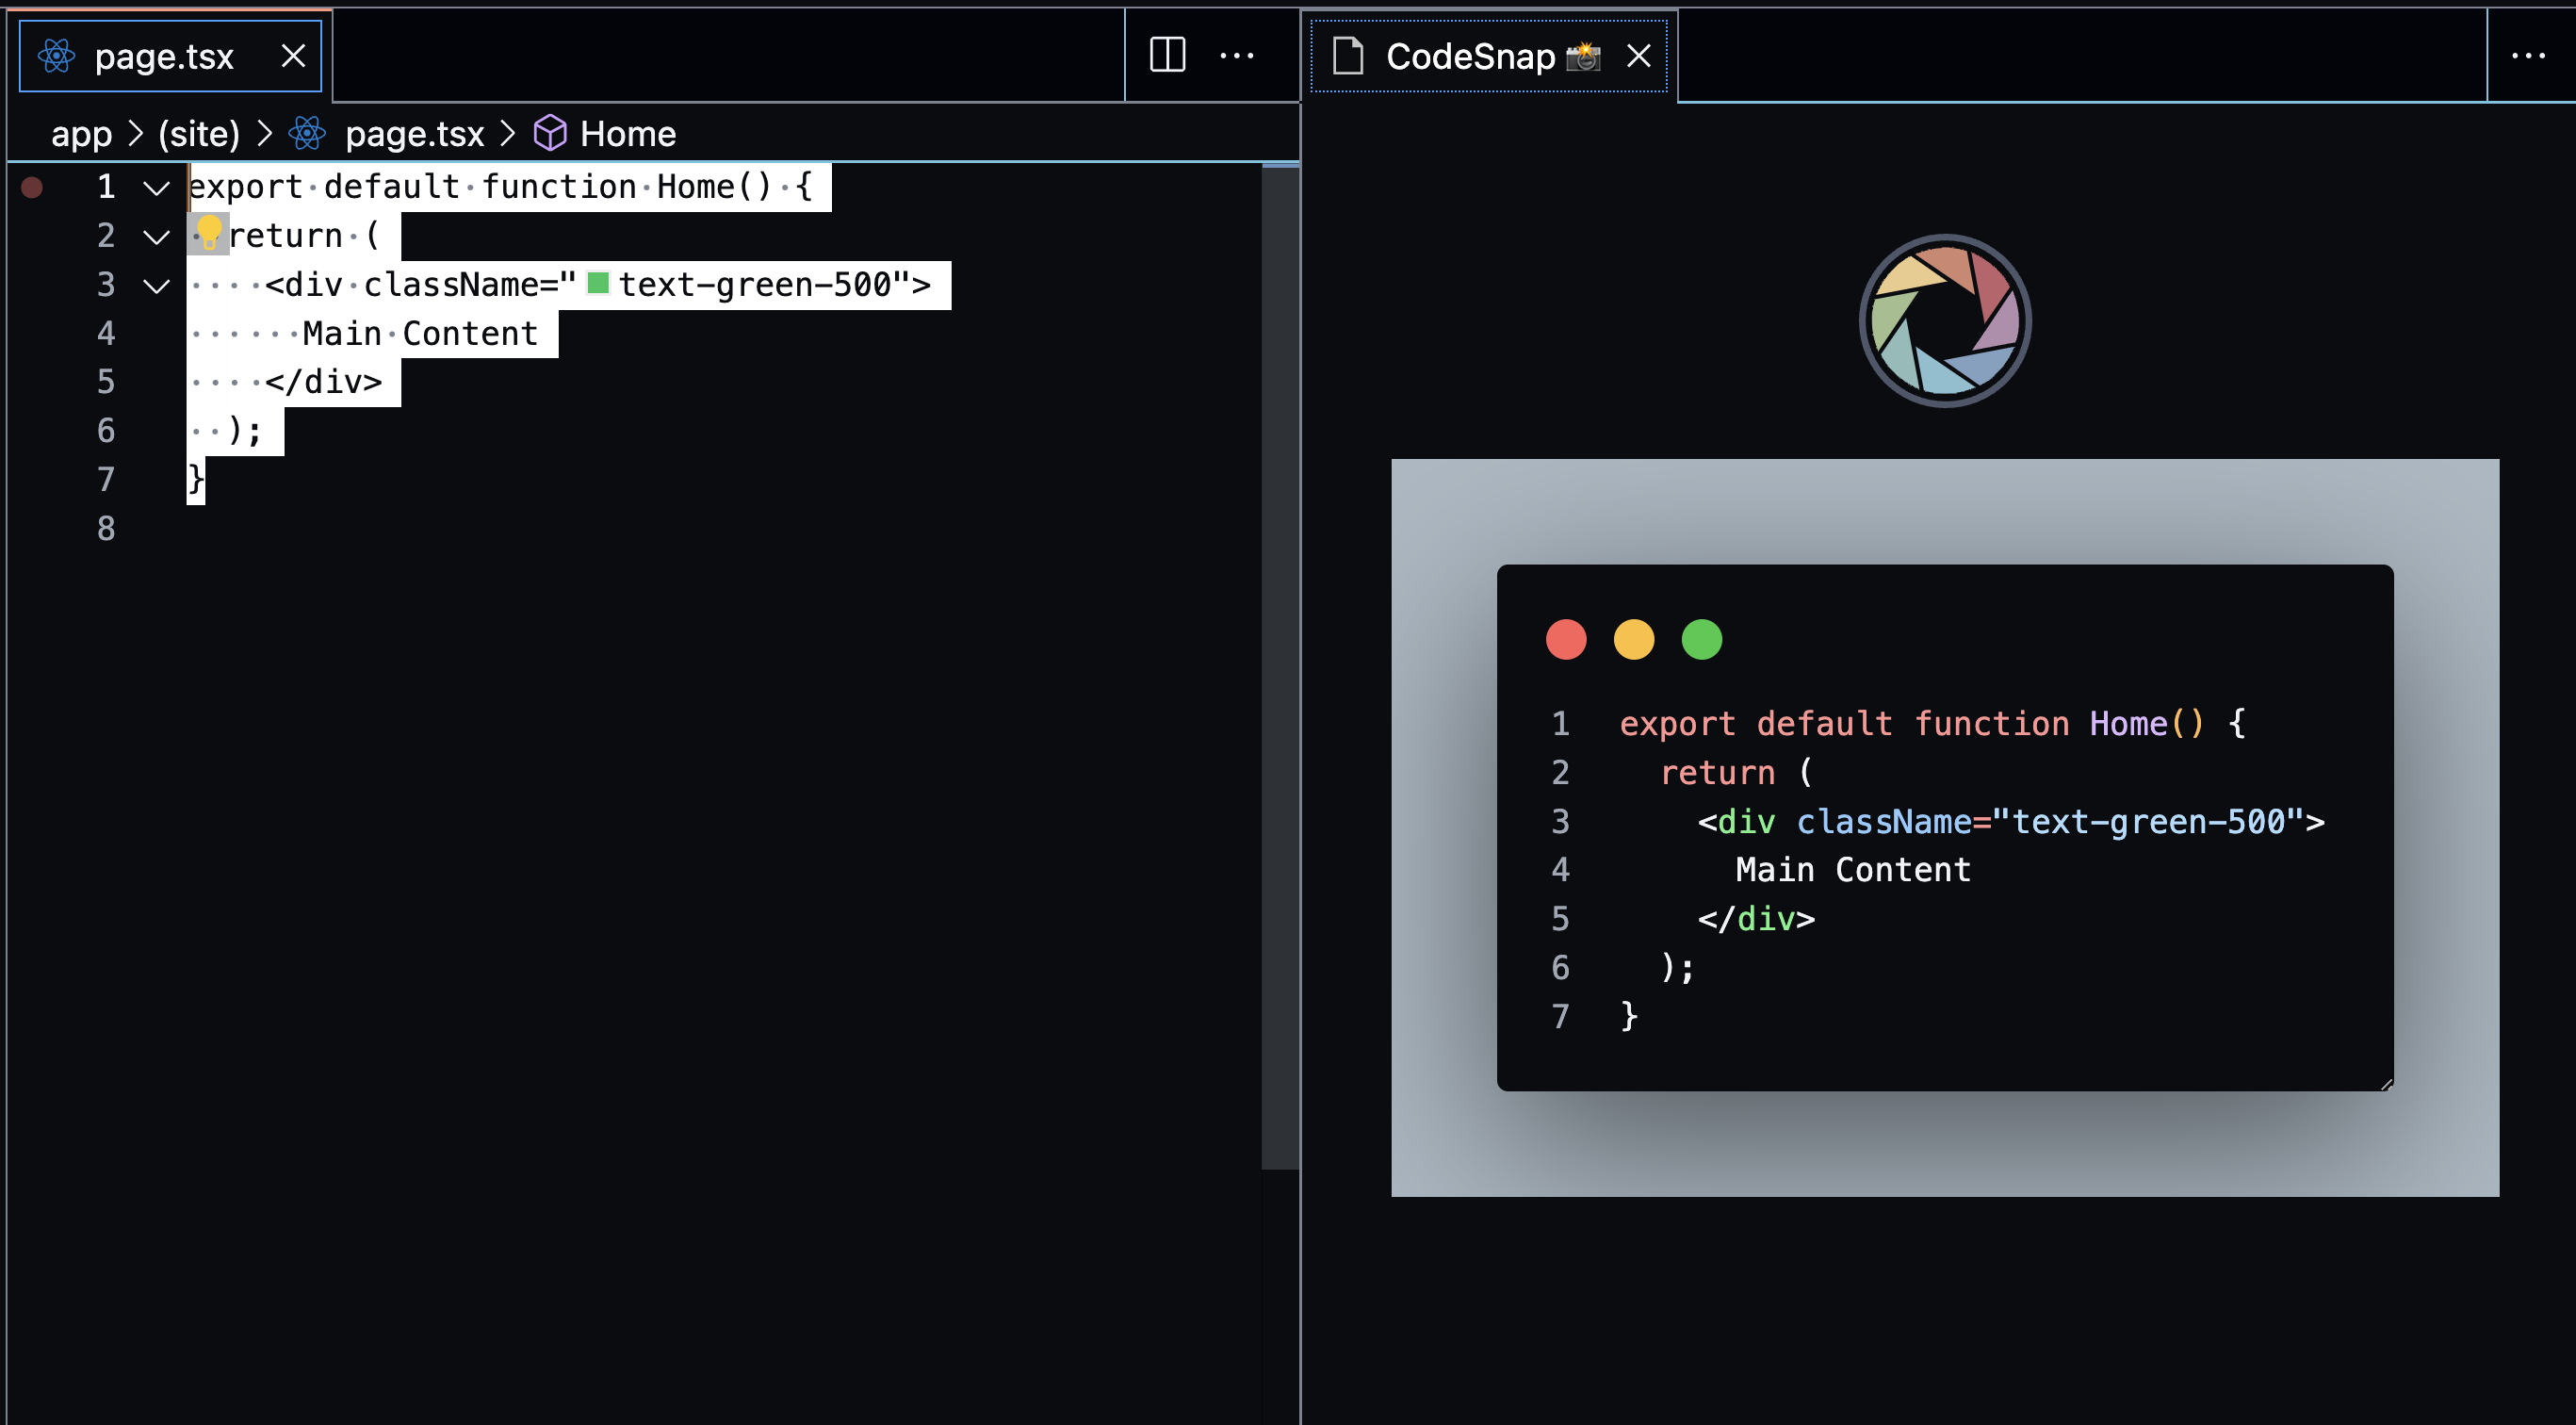Click the green color swatch before text-green-500
The image size is (2576, 1425).
coord(598,284)
